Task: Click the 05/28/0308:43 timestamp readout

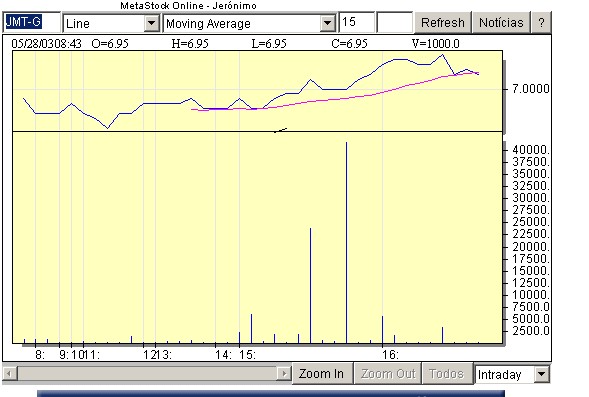Action: [x=47, y=44]
